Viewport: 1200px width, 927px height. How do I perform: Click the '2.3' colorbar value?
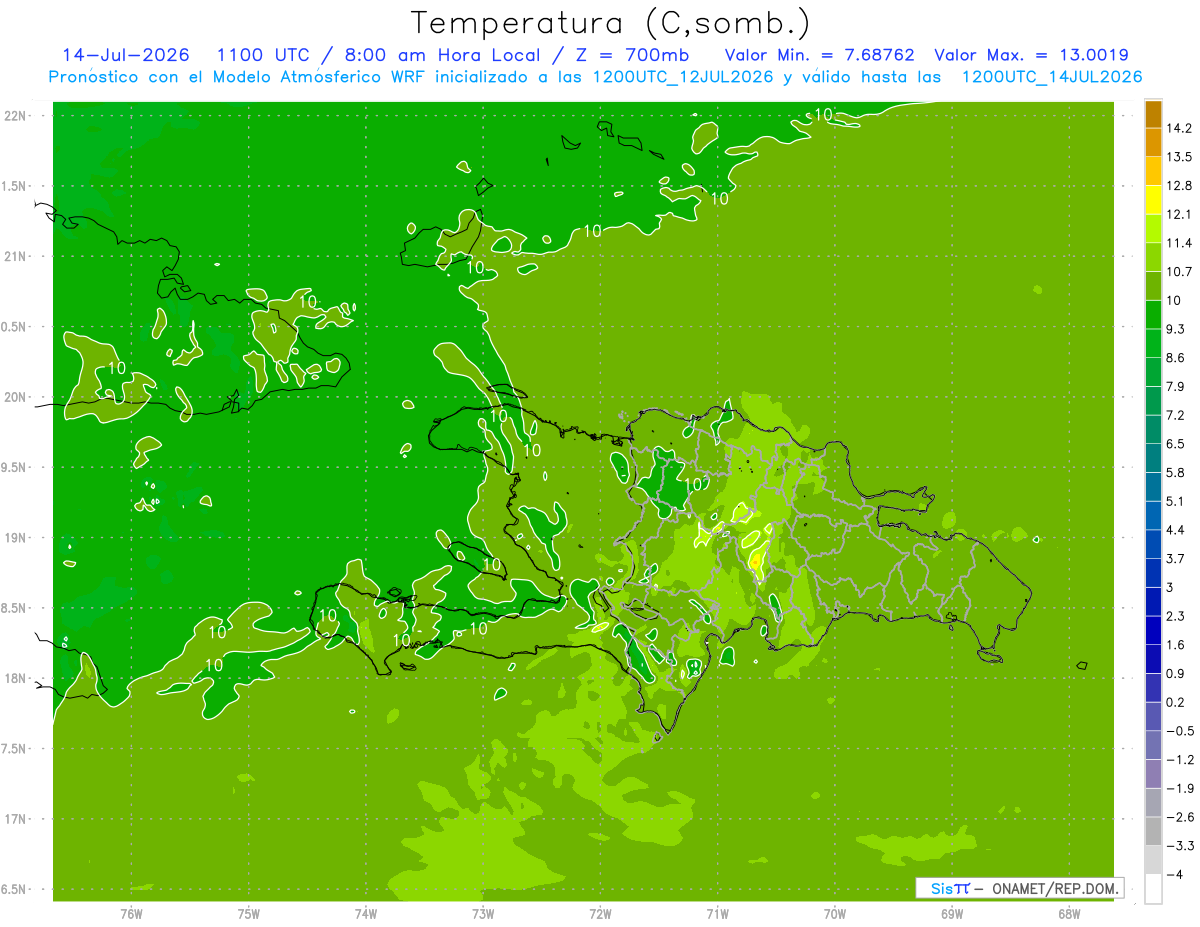tap(1176, 616)
